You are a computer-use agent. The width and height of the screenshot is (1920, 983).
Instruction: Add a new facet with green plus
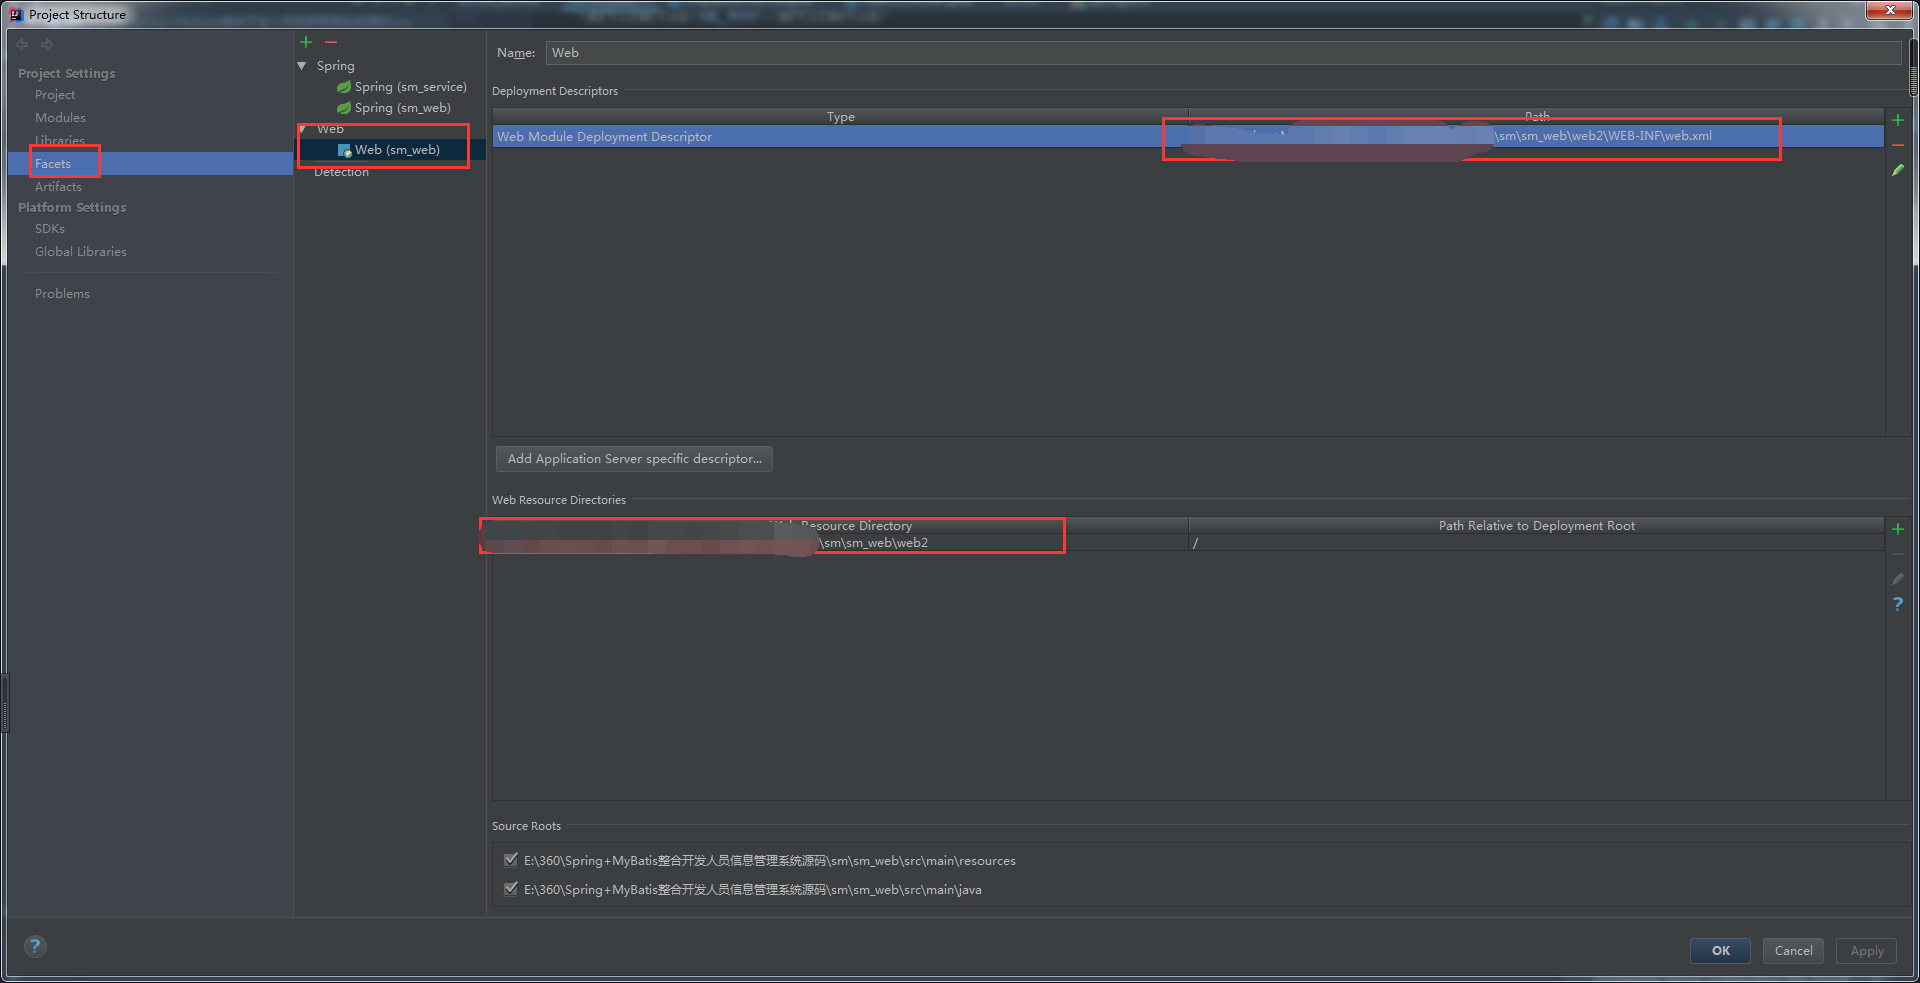(x=306, y=42)
